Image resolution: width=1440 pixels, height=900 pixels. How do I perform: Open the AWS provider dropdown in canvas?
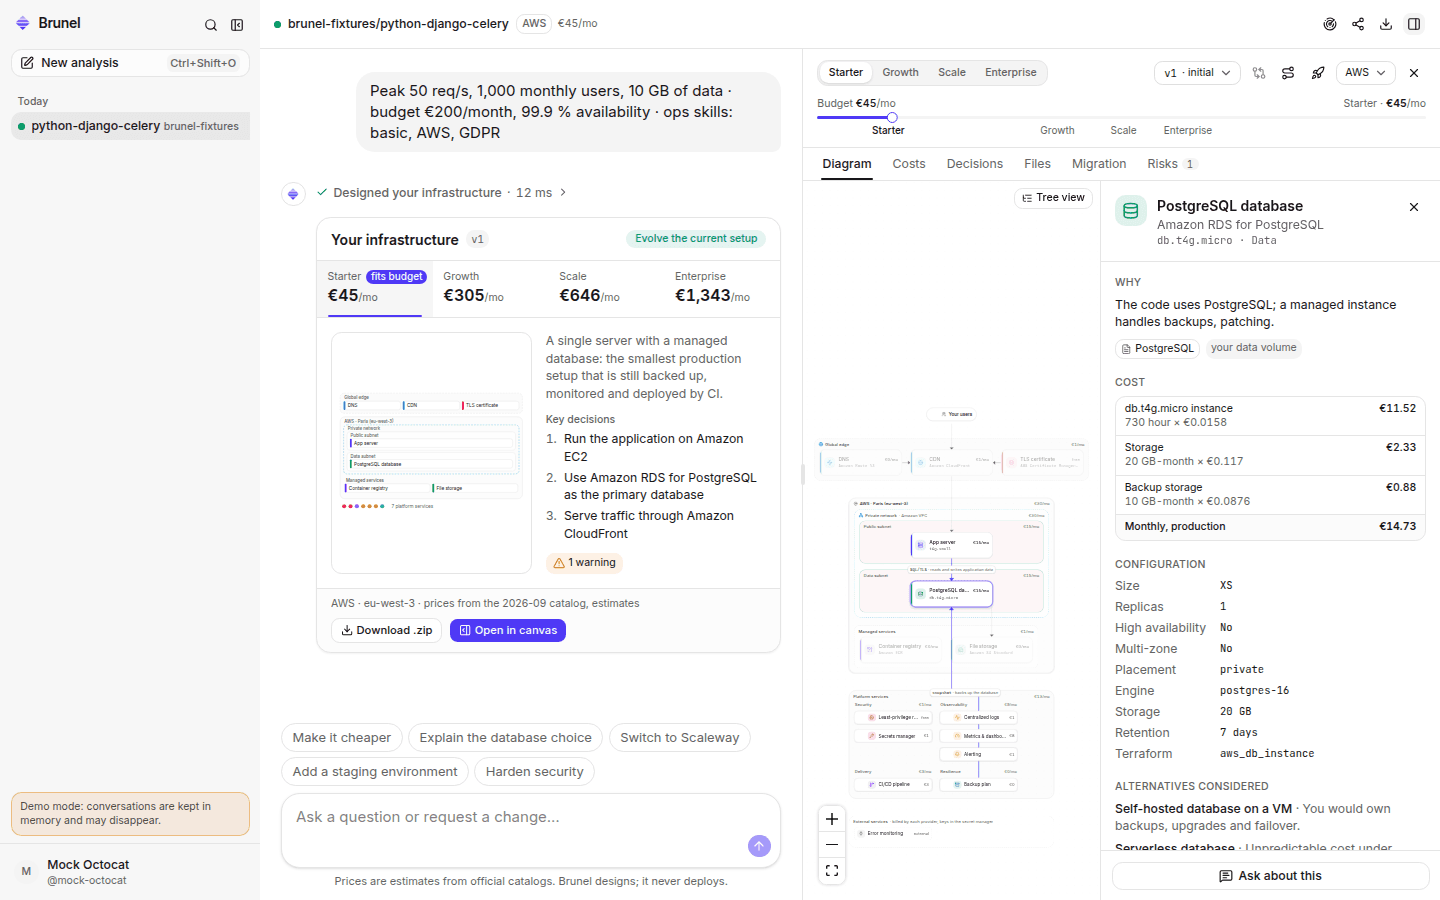[1365, 73]
